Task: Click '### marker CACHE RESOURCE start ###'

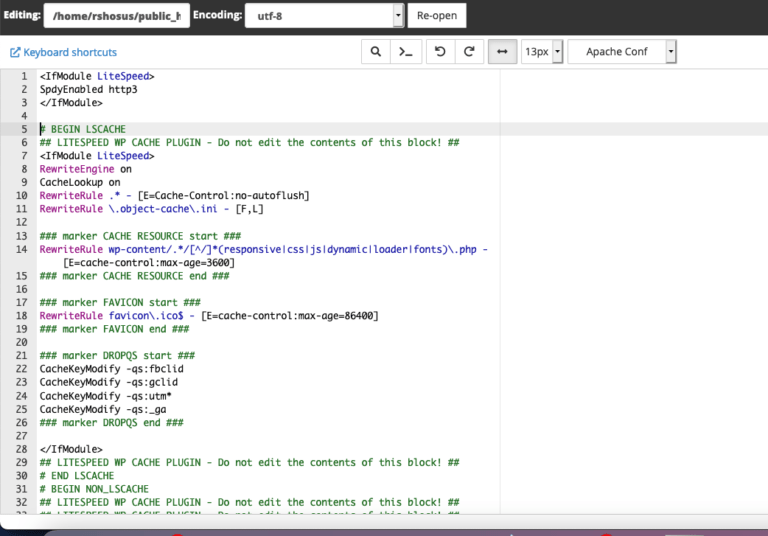Action: [x=141, y=236]
